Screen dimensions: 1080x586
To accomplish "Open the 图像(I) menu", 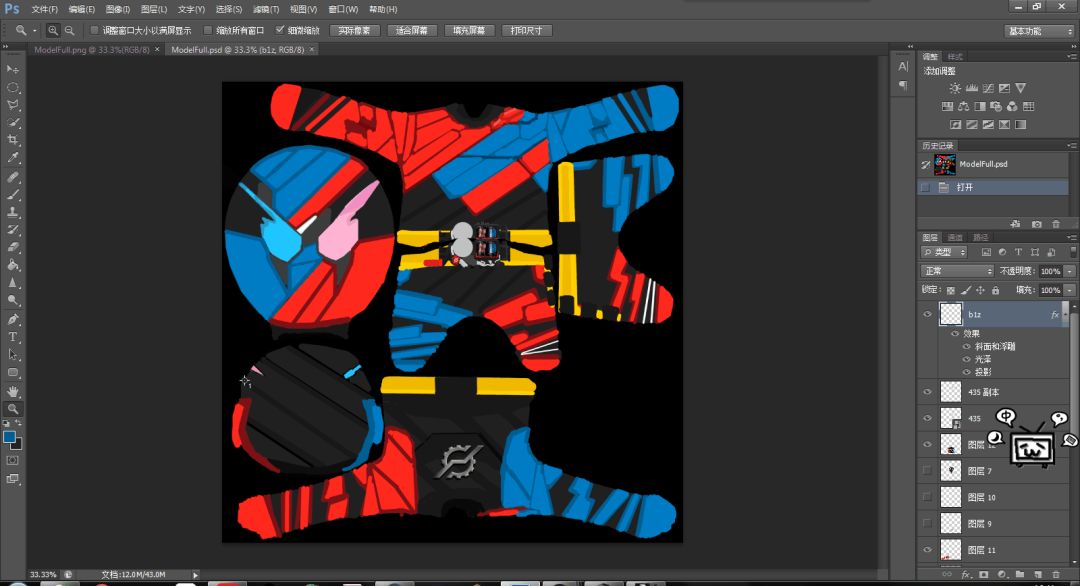I will [x=118, y=10].
